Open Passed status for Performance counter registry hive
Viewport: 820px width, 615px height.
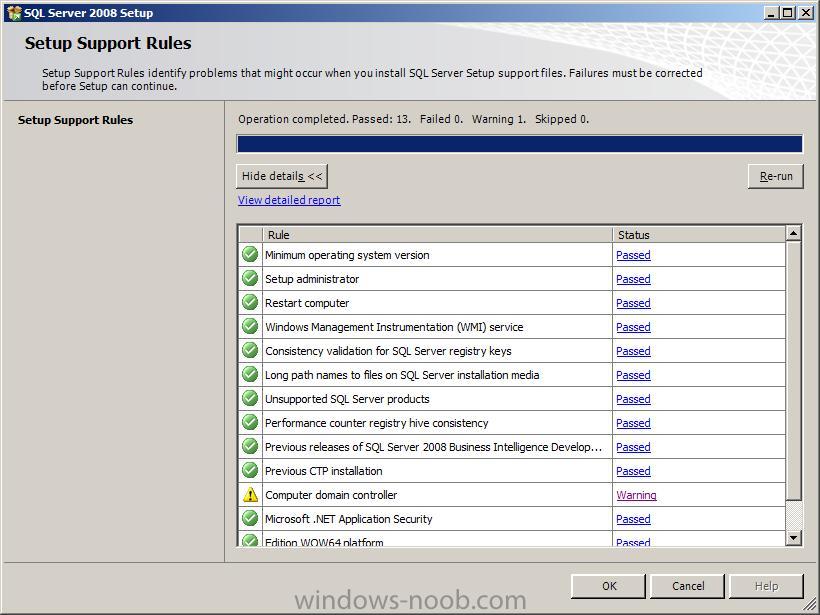click(633, 423)
